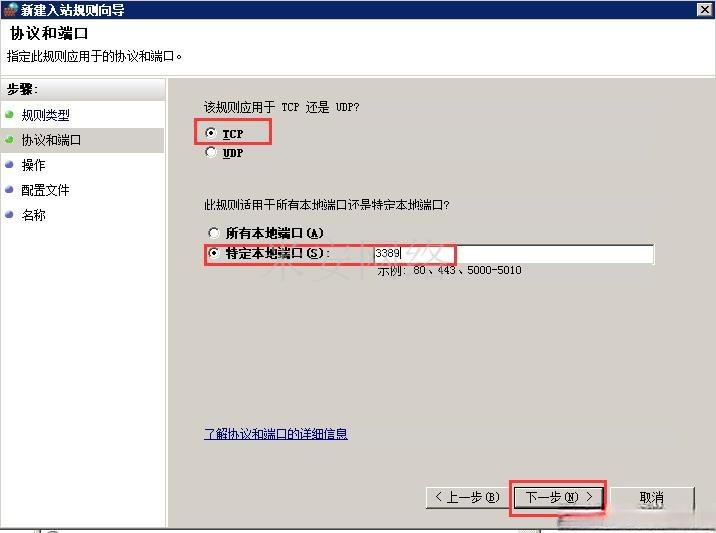Close the 新建入站规则向导 window
The height and width of the screenshot is (533, 716).
[705, 10]
